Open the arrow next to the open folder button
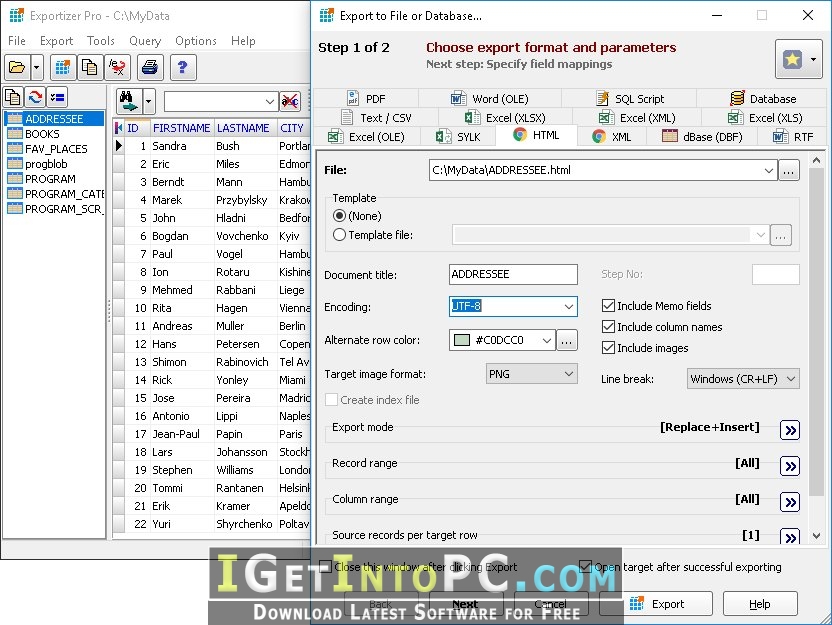This screenshot has height=625, width=832. coord(37,67)
